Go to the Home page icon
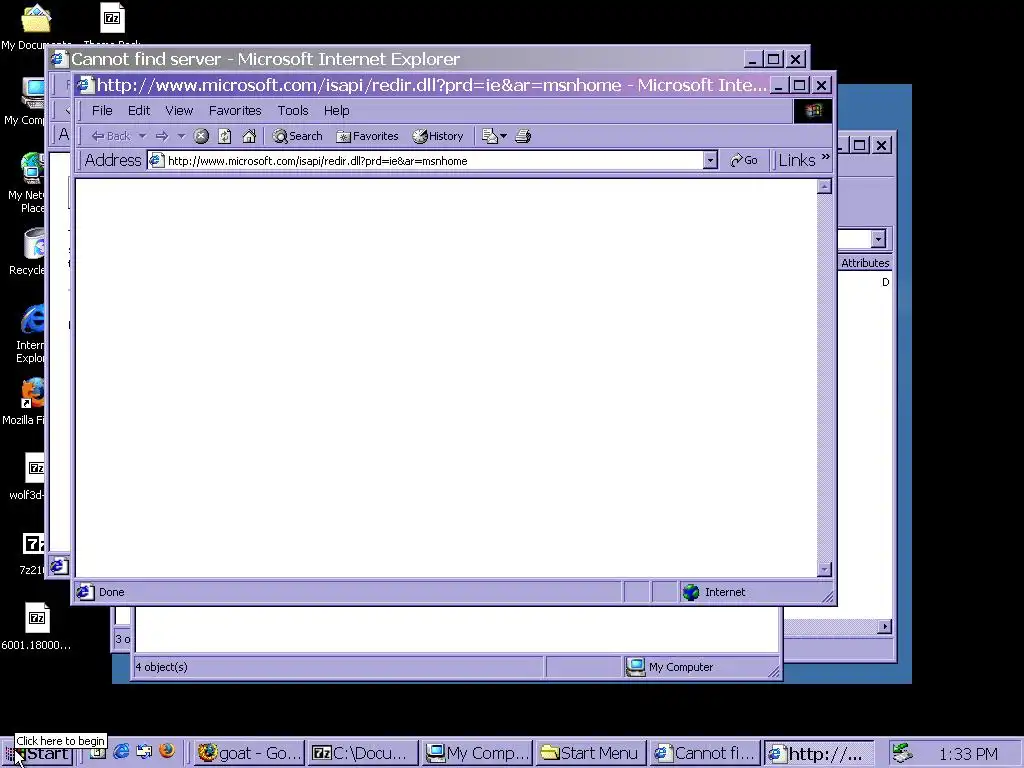Screen dimensions: 1024x768 point(249,136)
